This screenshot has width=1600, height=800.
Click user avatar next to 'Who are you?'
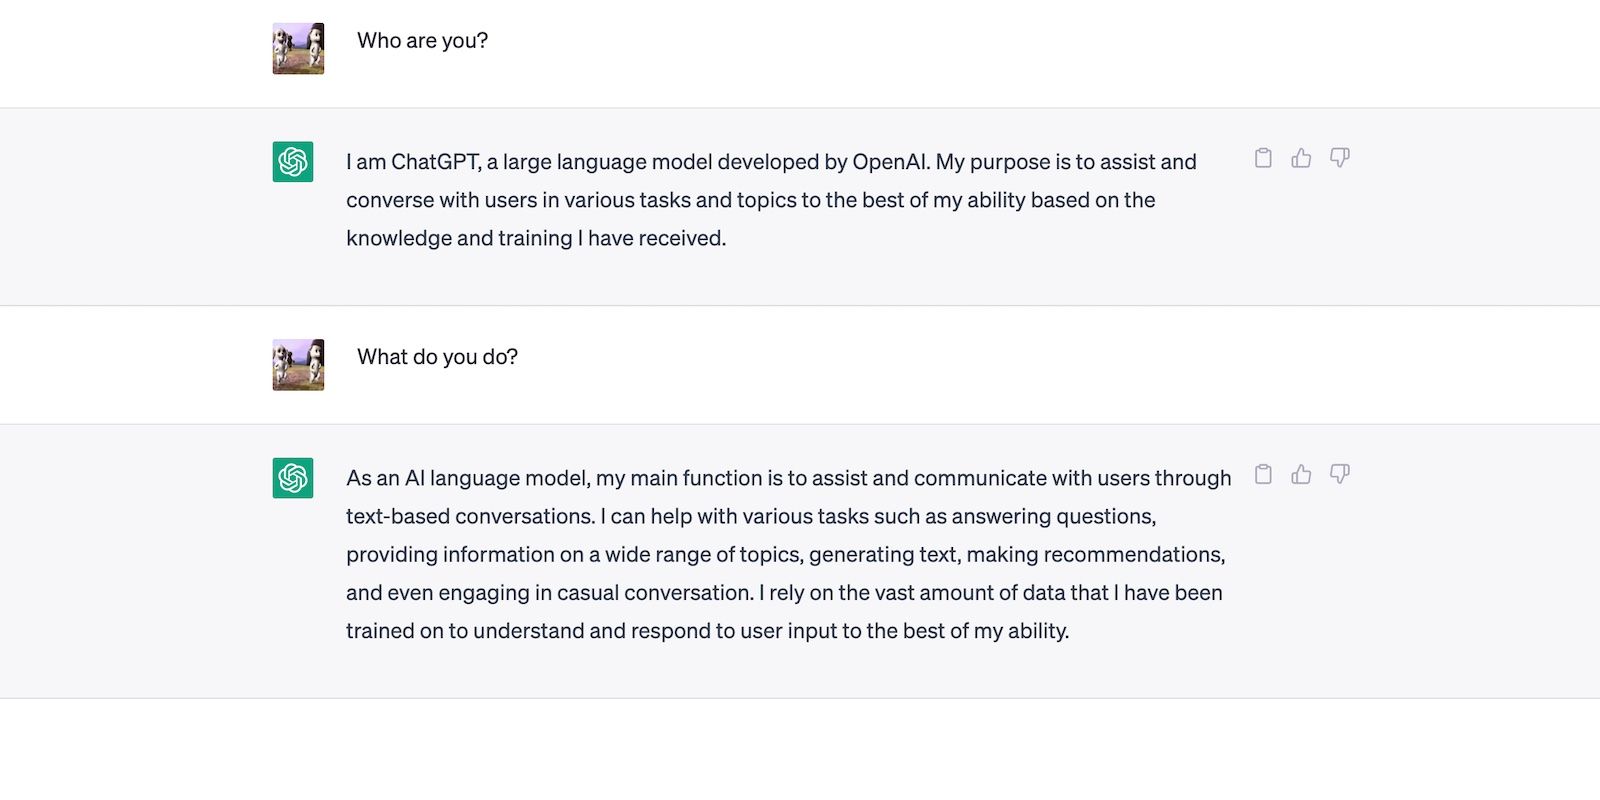[298, 48]
